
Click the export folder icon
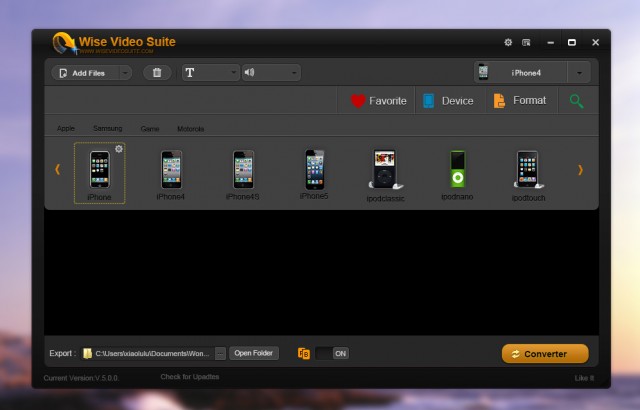87,353
